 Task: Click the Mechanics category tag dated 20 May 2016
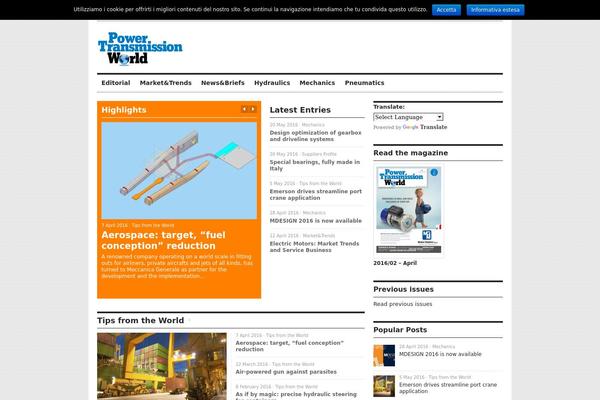[313, 125]
